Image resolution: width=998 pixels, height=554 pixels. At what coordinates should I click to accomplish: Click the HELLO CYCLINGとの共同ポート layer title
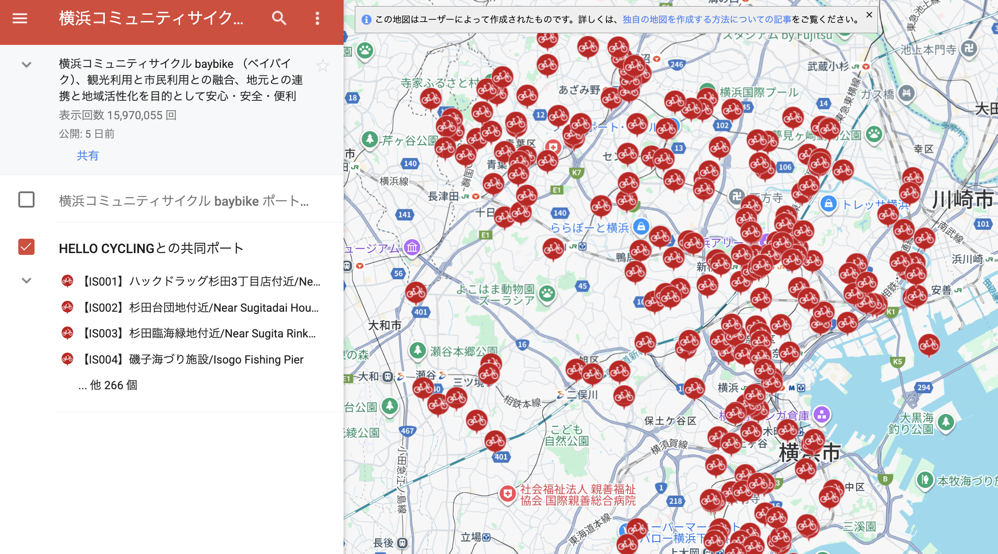pos(151,248)
